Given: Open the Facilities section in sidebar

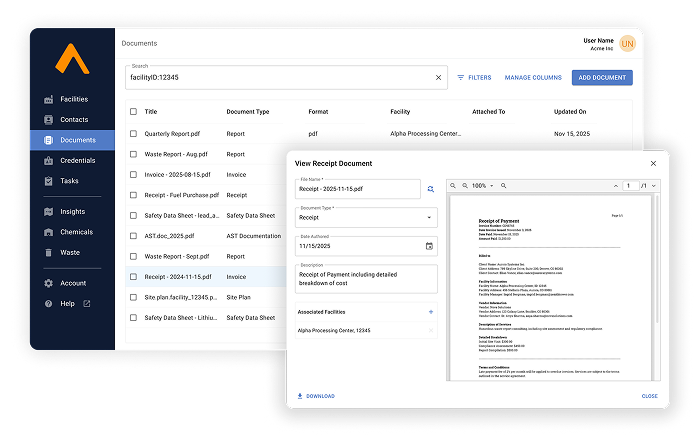Looking at the screenshot, I should (x=72, y=99).
